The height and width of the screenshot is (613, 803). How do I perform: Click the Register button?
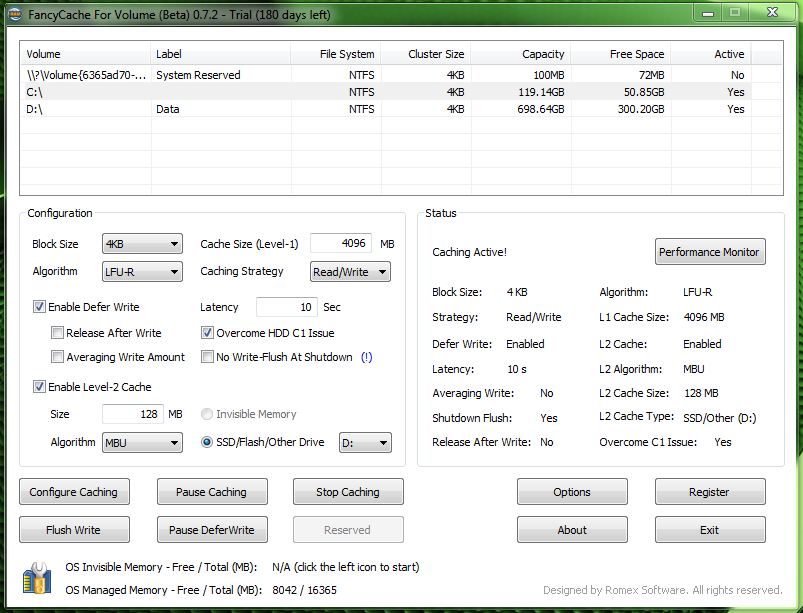pos(710,492)
